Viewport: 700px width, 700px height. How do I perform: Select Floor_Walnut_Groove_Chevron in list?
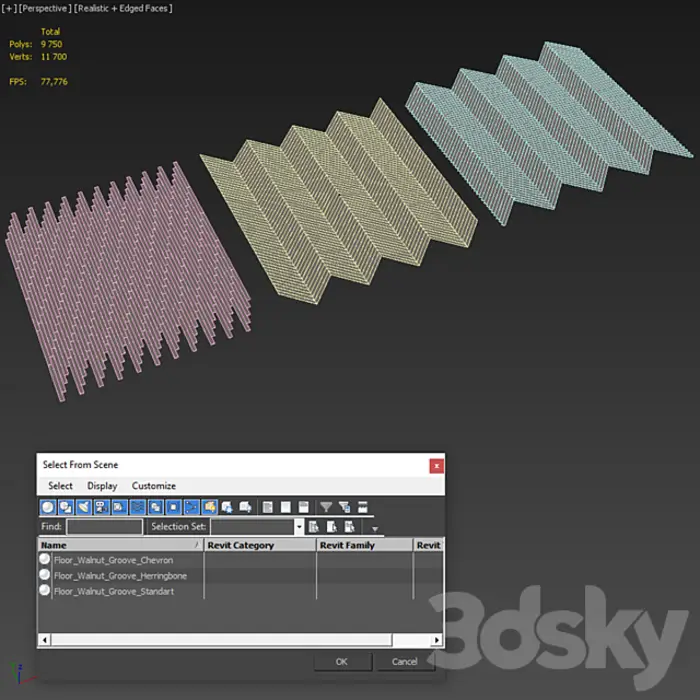pyautogui.click(x=113, y=560)
